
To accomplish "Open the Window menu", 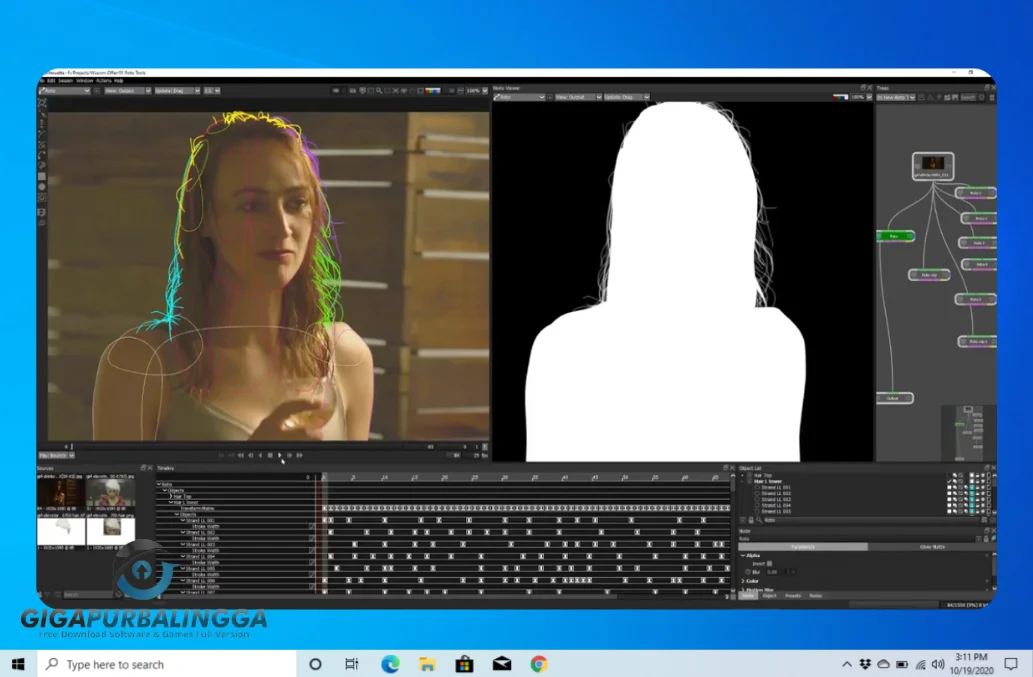I will click(x=84, y=80).
